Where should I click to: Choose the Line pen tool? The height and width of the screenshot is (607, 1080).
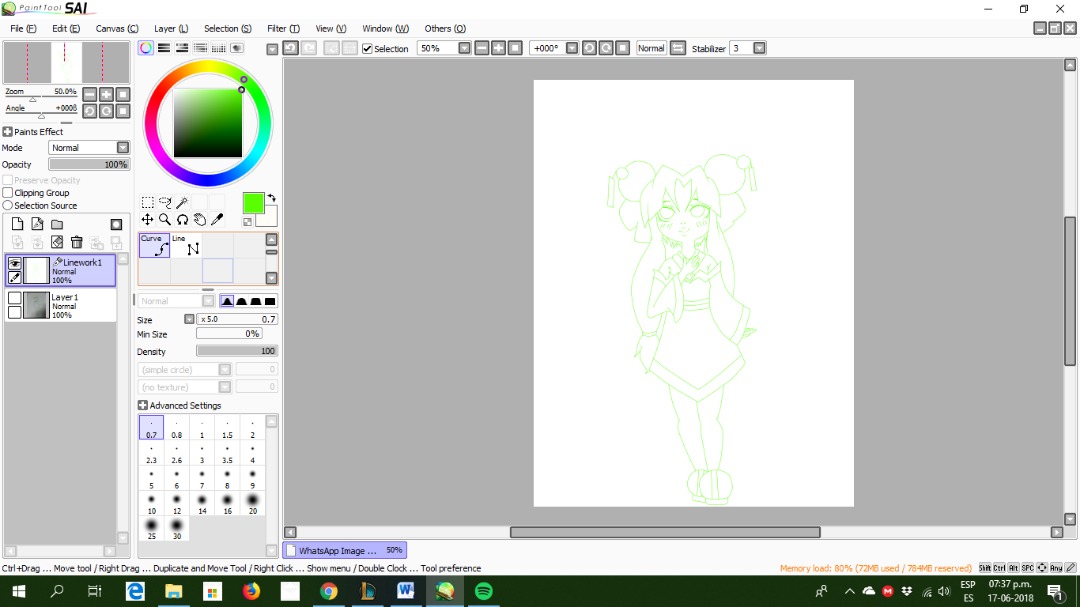point(186,245)
